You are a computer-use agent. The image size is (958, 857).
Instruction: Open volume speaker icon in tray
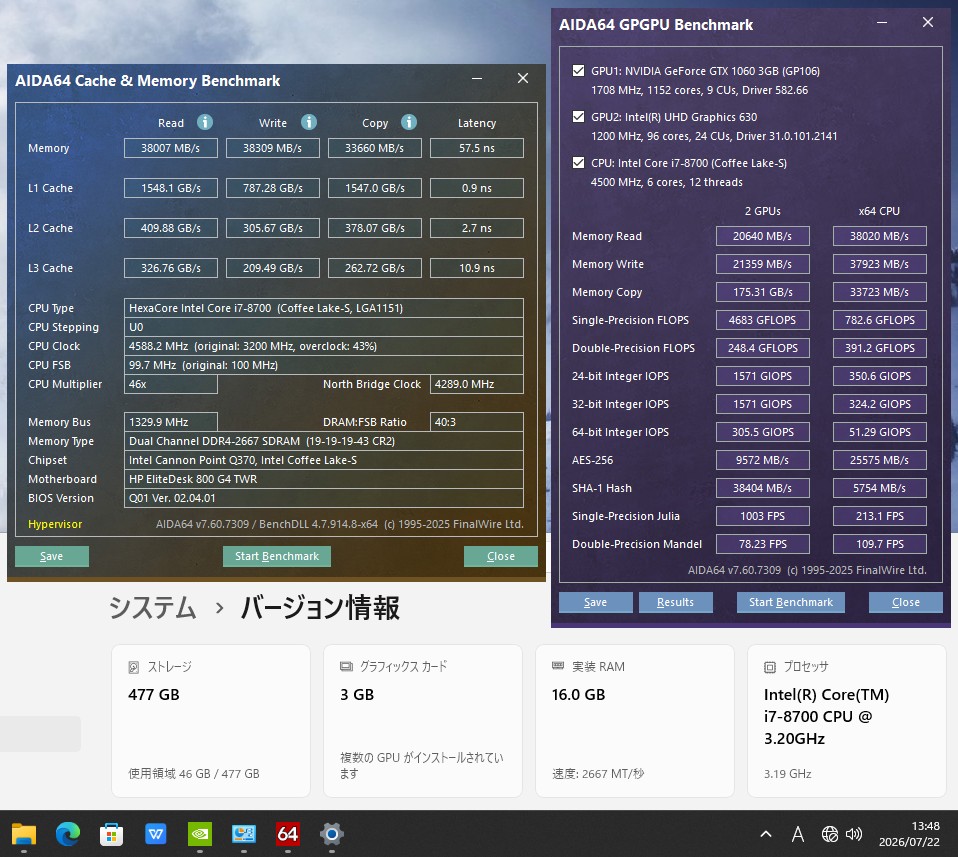(854, 834)
